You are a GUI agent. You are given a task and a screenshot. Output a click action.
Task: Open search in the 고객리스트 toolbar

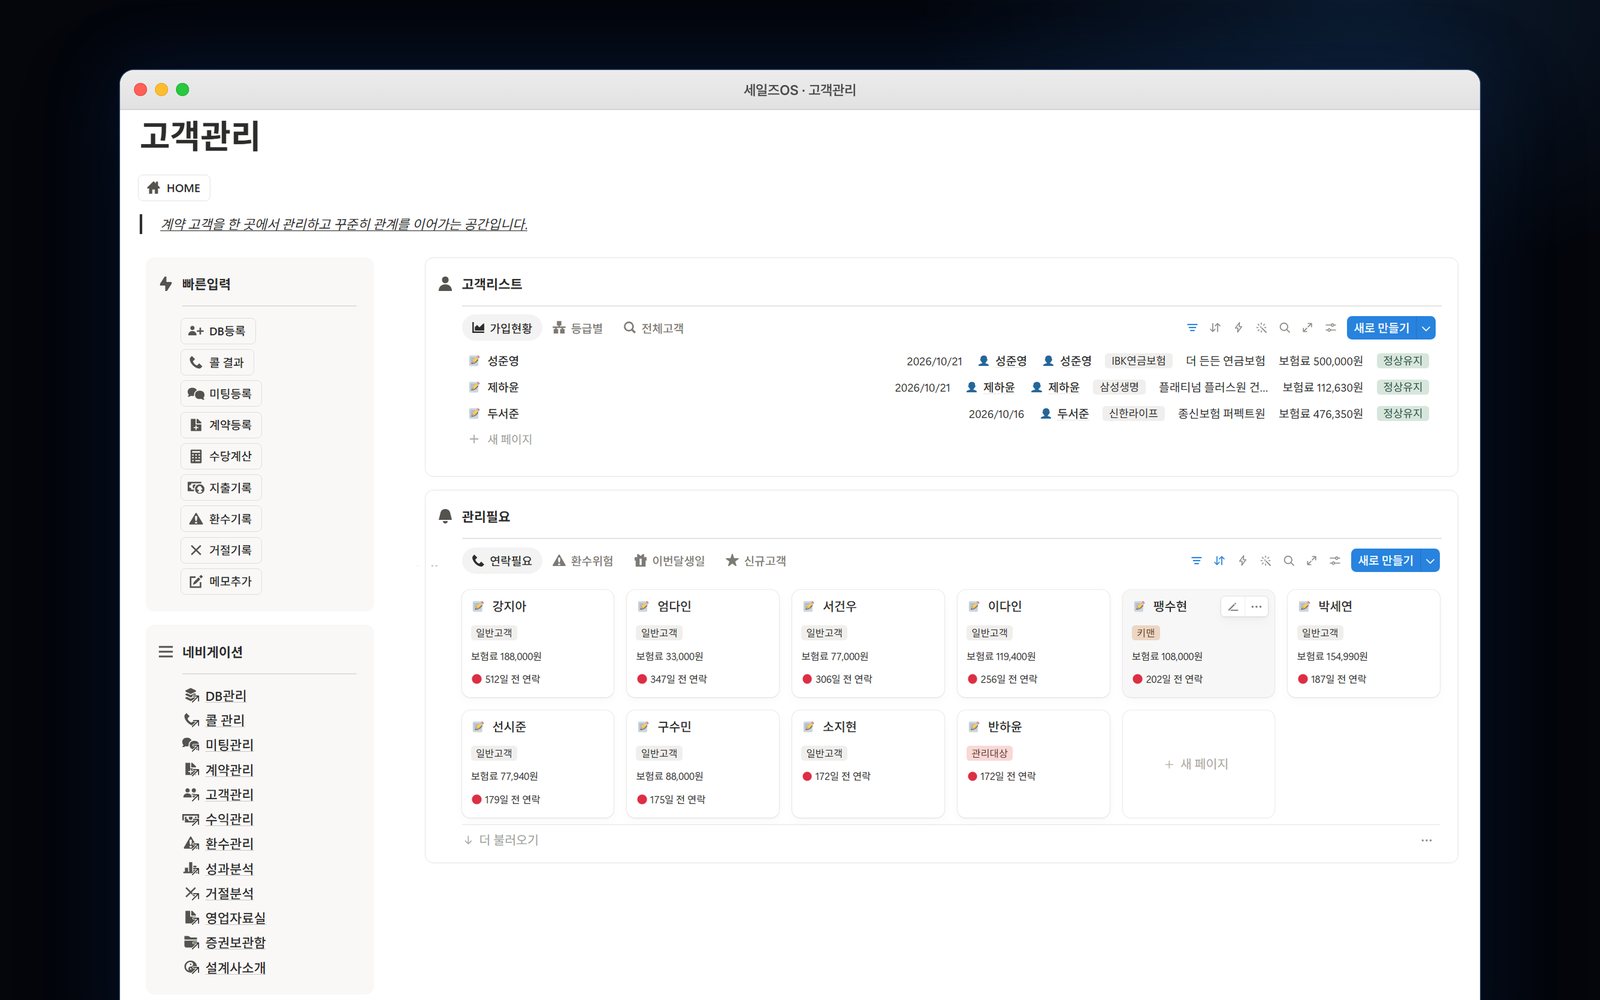[1285, 328]
